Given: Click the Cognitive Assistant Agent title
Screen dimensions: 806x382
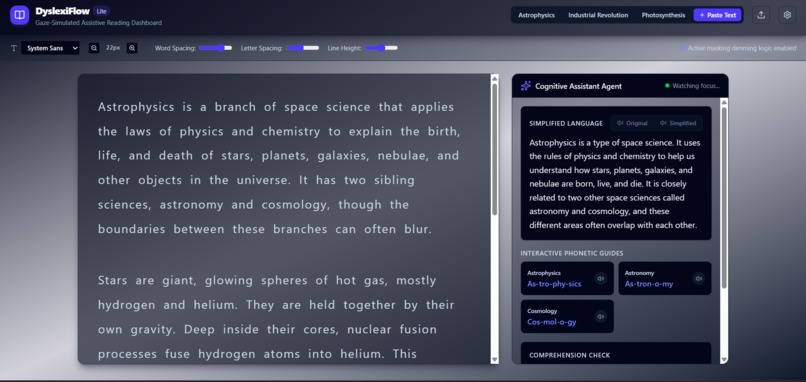Looking at the screenshot, I should pyautogui.click(x=578, y=86).
